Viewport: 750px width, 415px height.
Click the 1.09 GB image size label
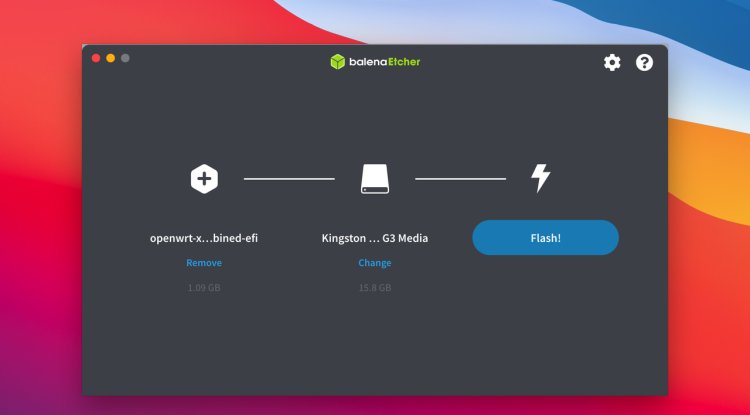(204, 288)
